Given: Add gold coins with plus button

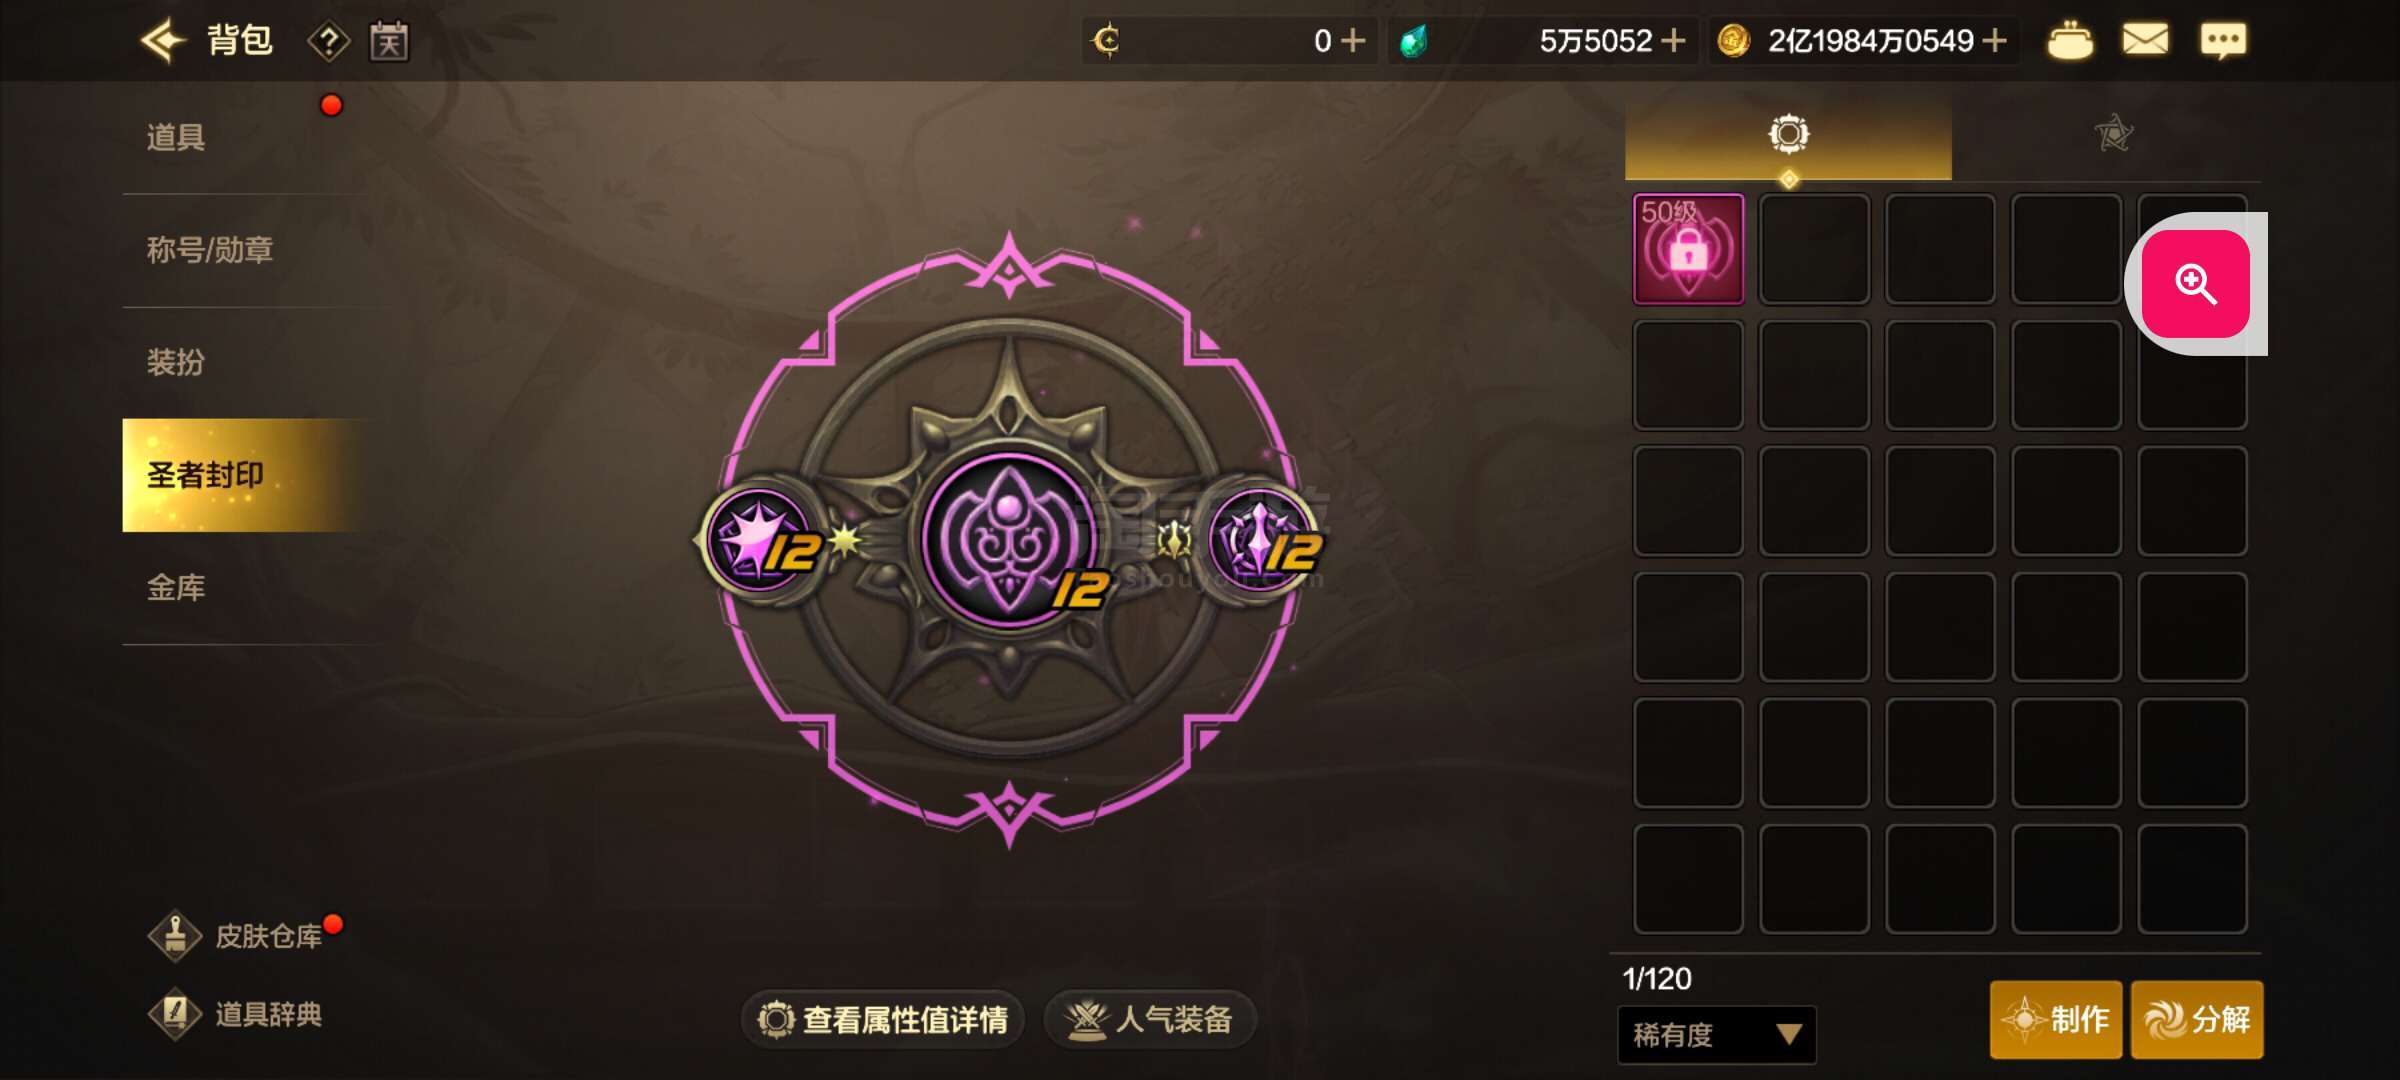Looking at the screenshot, I should pyautogui.click(x=1994, y=41).
